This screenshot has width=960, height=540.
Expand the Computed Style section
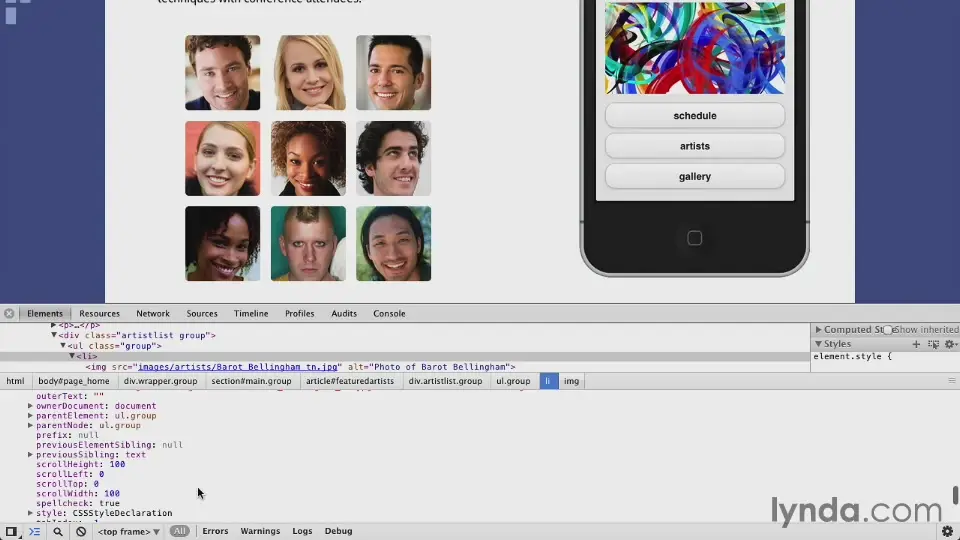(x=819, y=329)
